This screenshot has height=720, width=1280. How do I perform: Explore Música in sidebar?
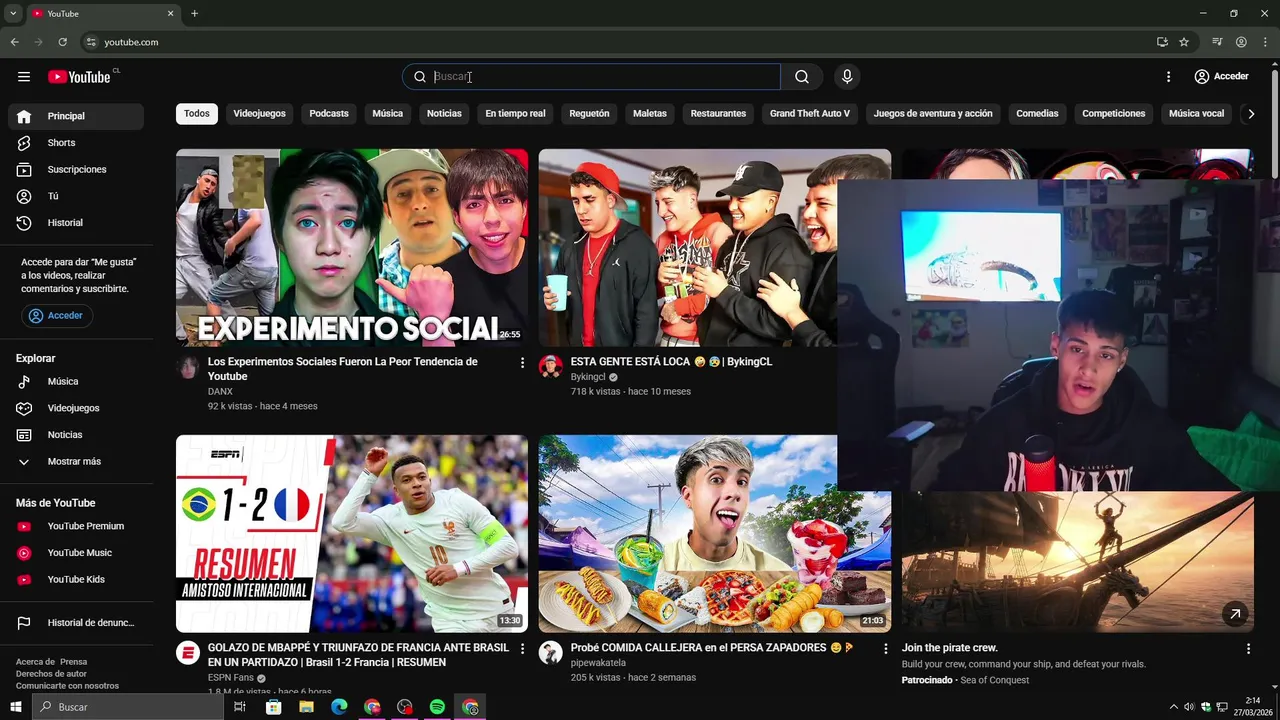click(x=76, y=381)
